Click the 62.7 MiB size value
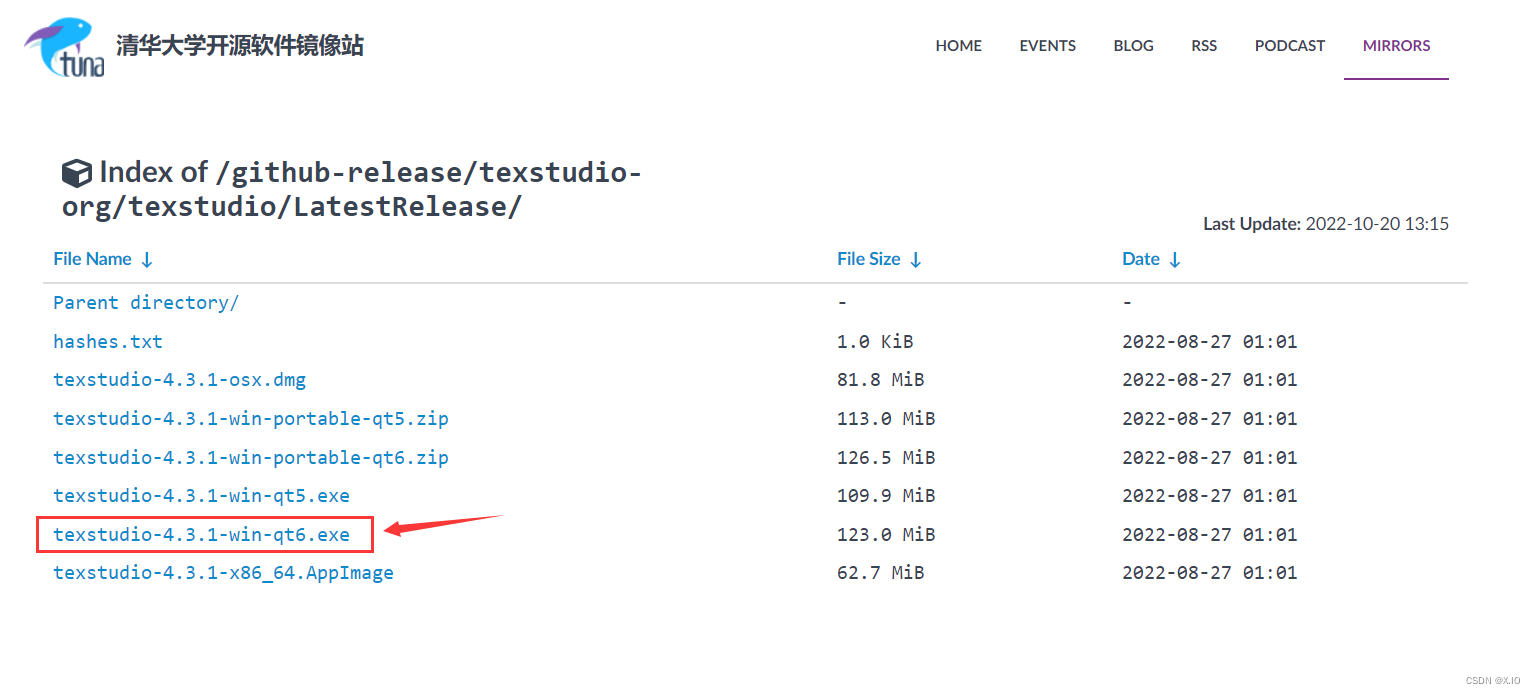The image size is (1536, 694). click(880, 573)
